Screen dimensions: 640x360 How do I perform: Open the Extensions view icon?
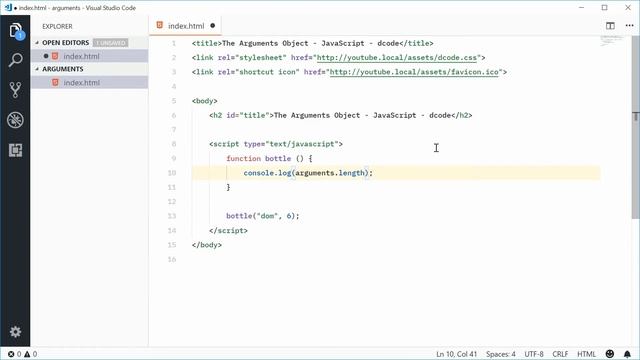[x=15, y=150]
